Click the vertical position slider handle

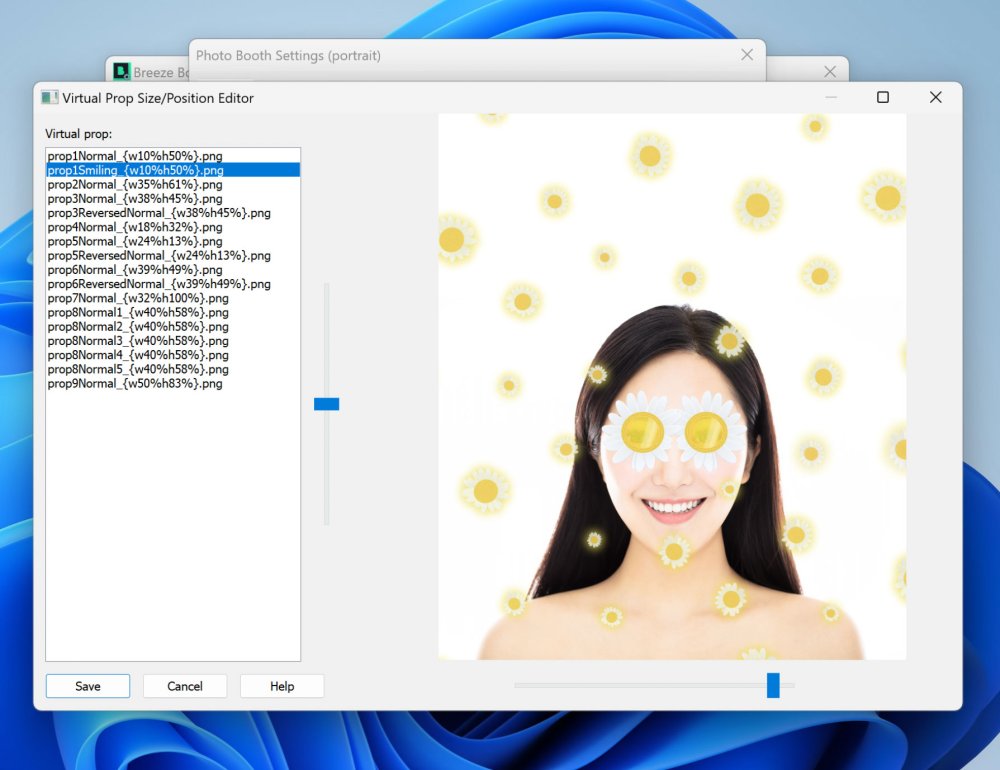pyautogui.click(x=326, y=404)
